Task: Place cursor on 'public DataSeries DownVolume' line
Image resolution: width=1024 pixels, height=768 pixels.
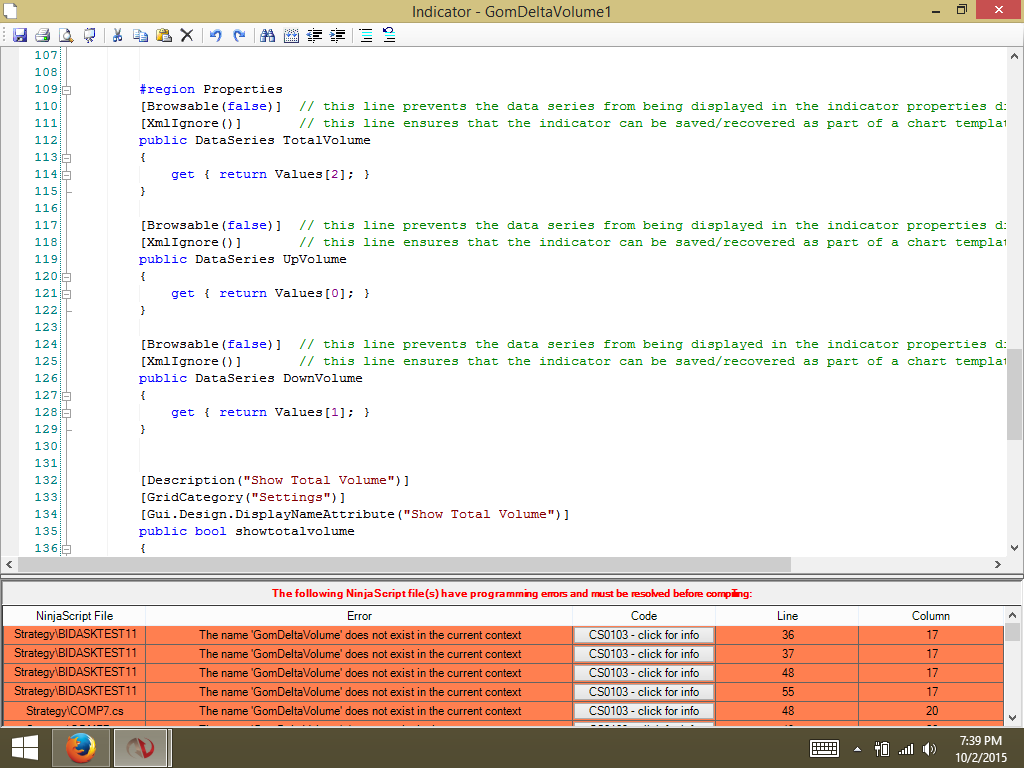Action: click(251, 378)
